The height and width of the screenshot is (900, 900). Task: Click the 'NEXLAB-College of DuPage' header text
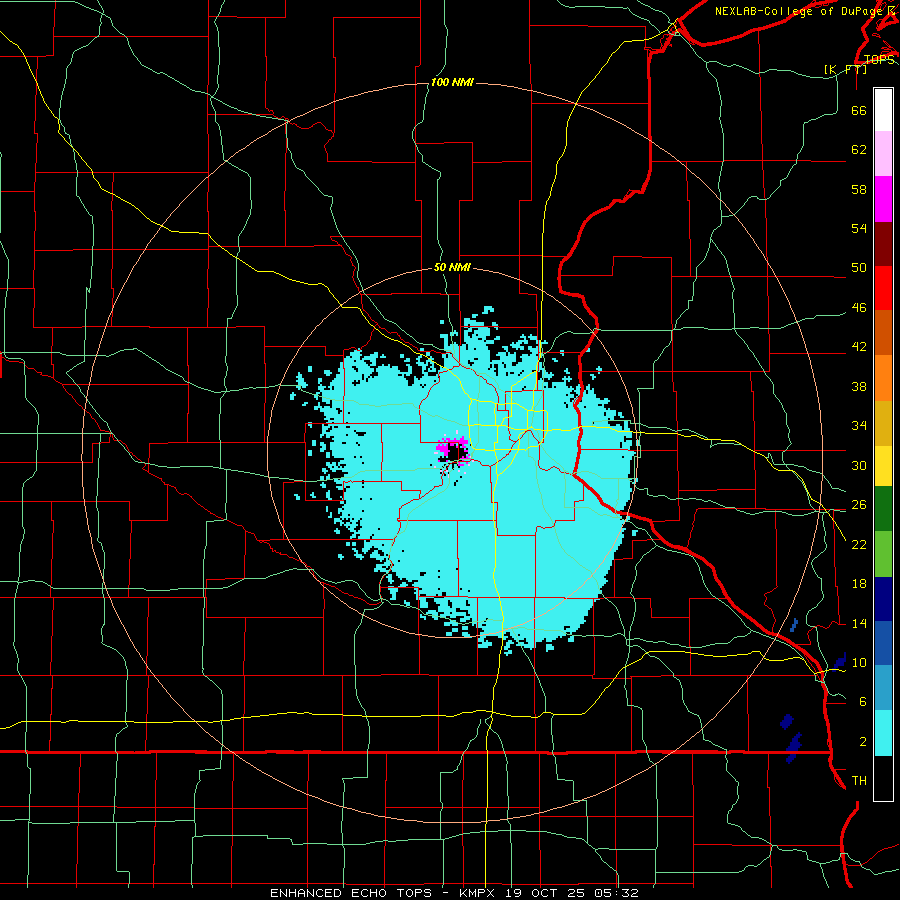click(x=799, y=11)
